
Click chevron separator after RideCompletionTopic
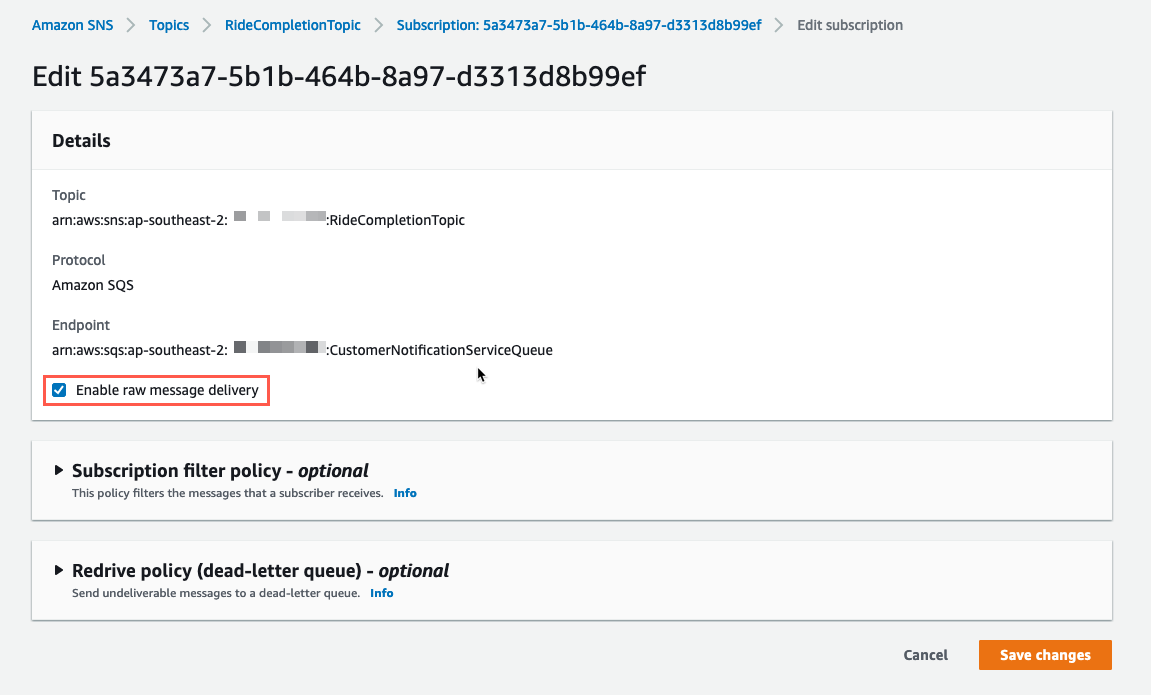(x=379, y=25)
